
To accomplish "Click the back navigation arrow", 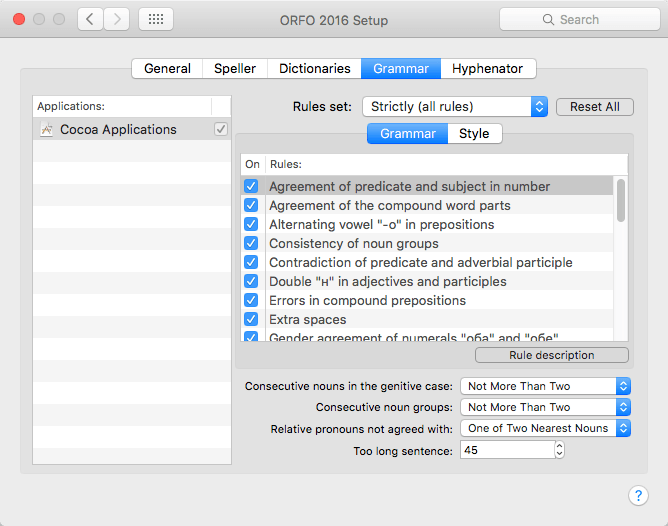I will click(90, 19).
